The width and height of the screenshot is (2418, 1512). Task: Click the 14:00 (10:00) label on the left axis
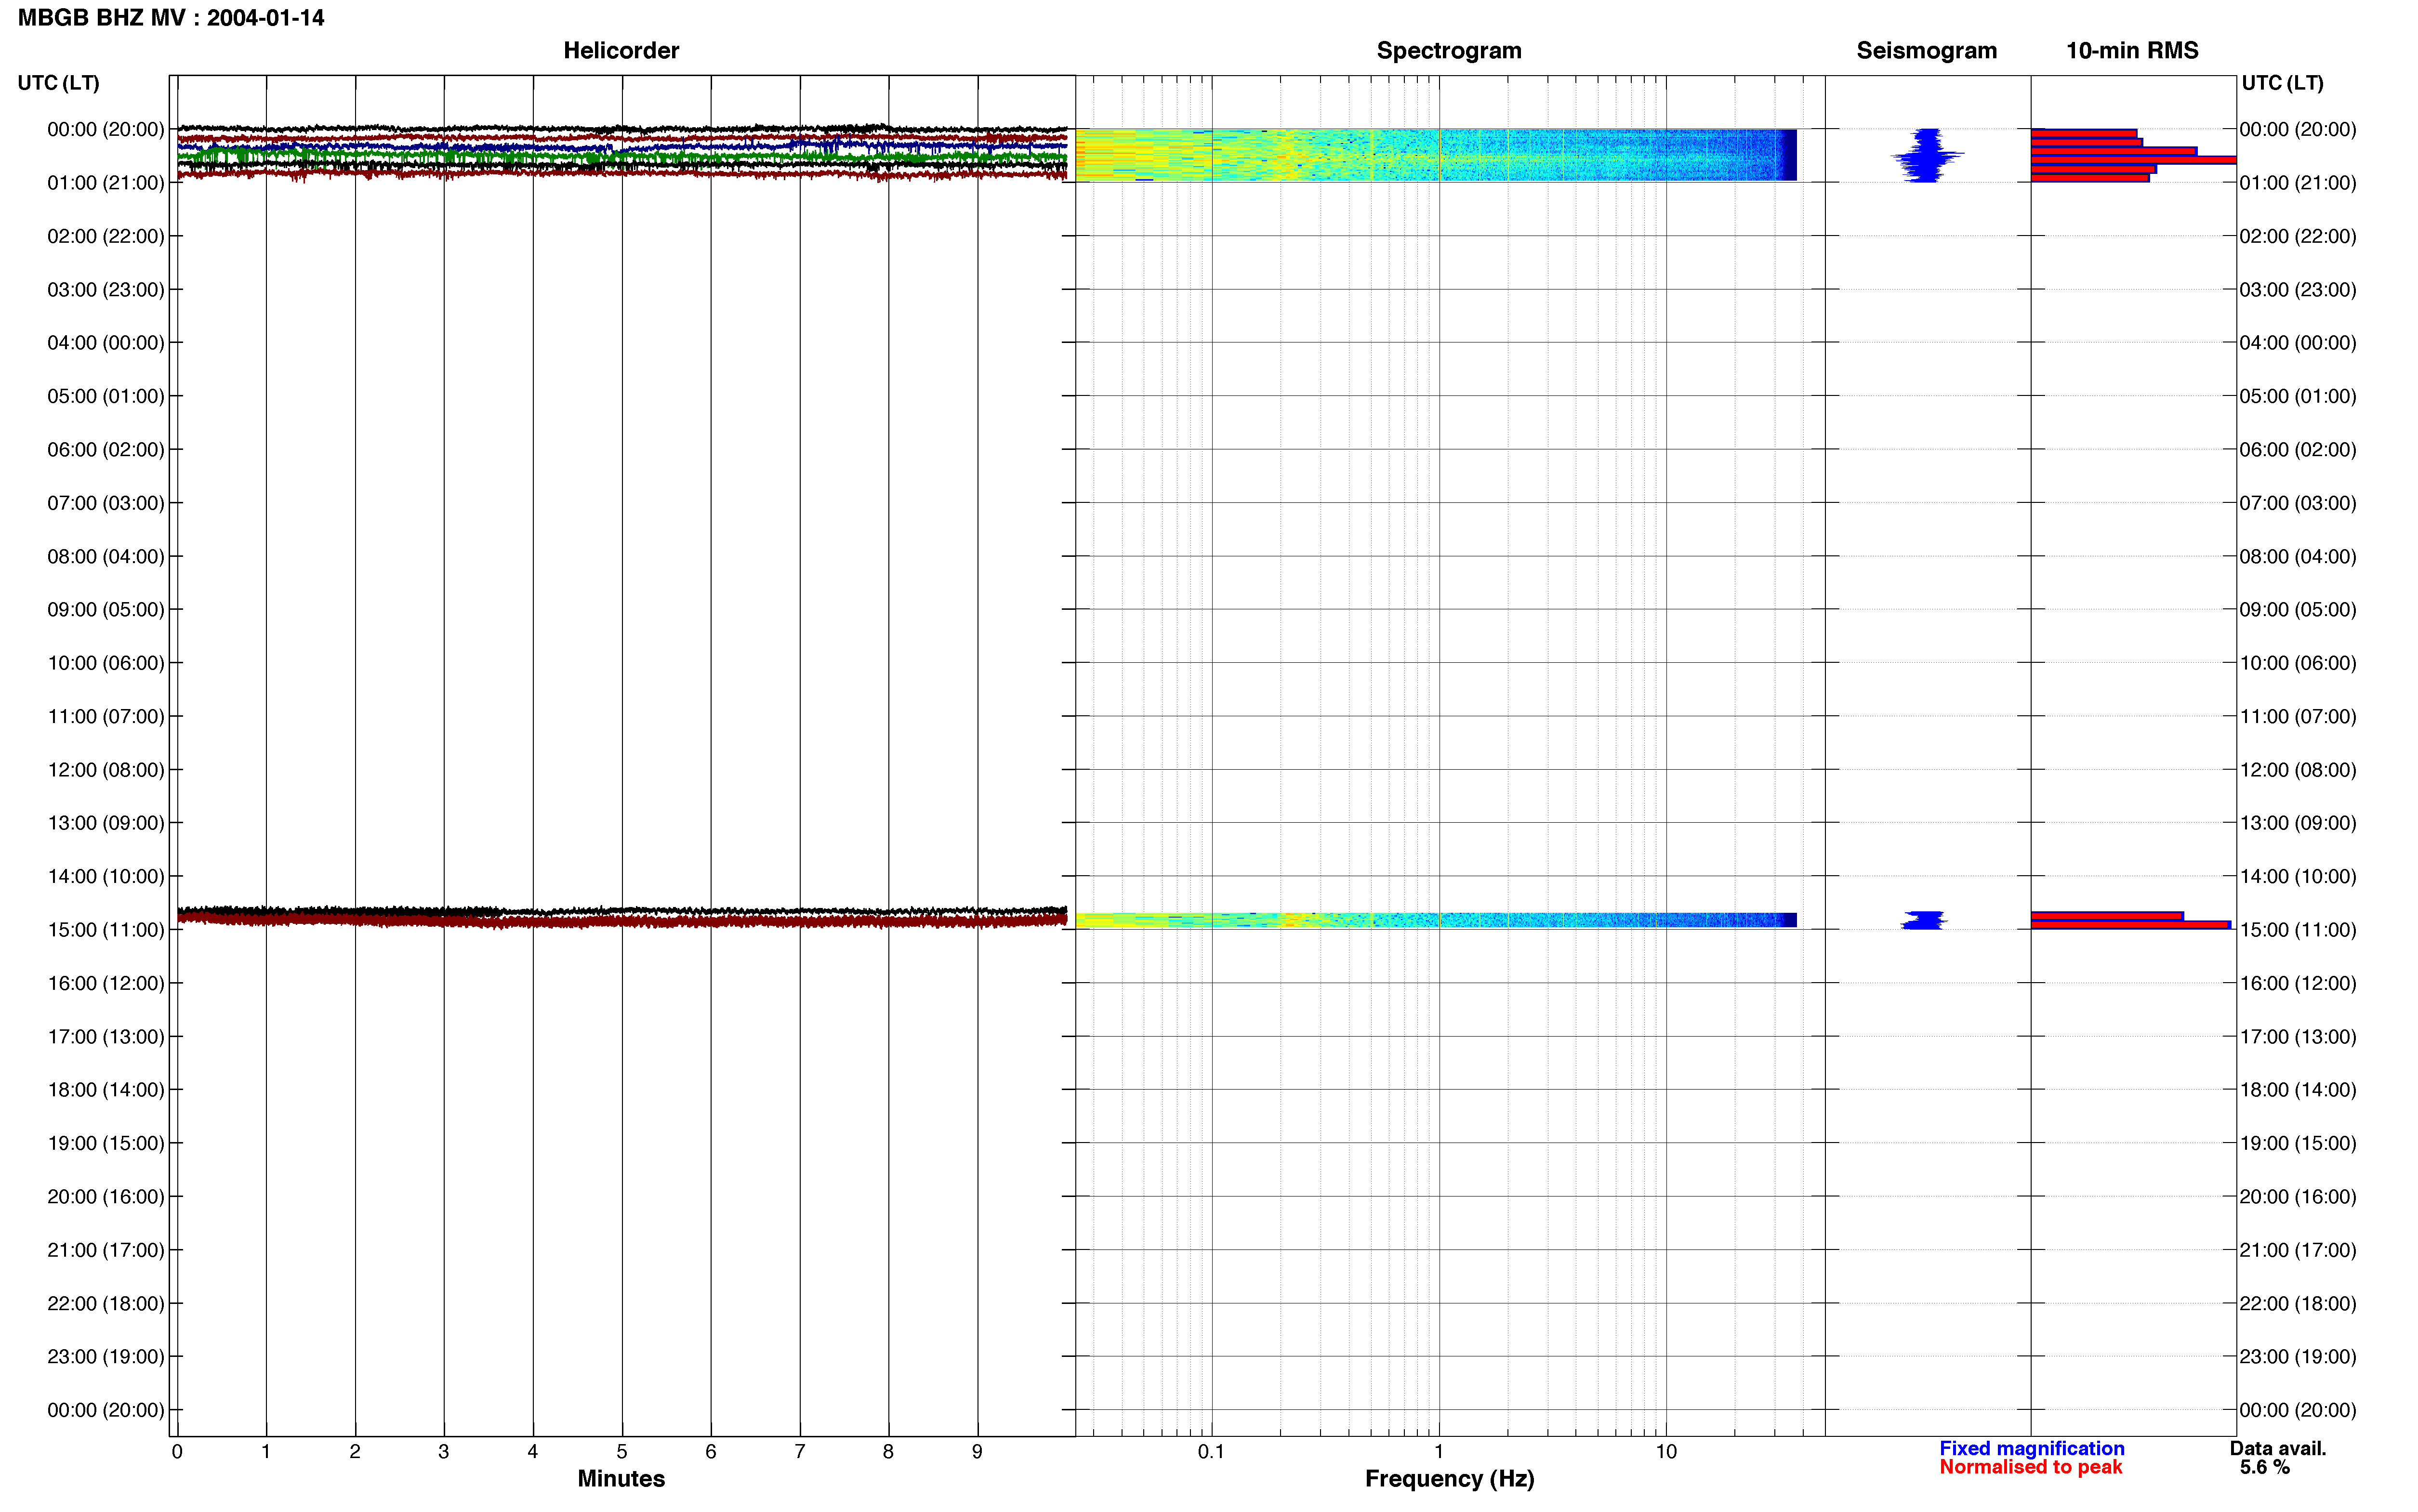pos(106,876)
